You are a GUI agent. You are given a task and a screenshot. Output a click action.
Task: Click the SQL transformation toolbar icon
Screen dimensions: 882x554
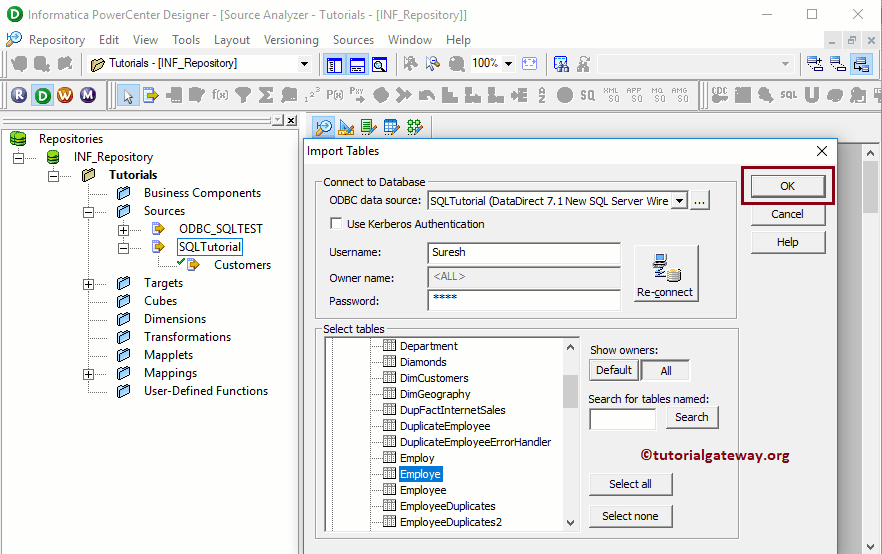point(789,95)
